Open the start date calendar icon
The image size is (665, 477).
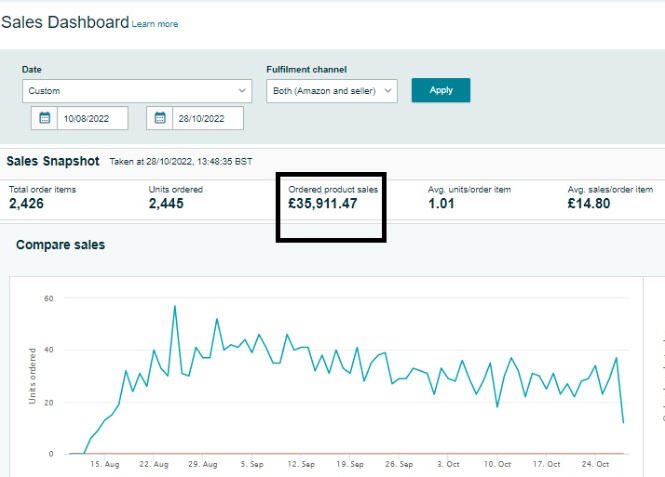(x=44, y=118)
